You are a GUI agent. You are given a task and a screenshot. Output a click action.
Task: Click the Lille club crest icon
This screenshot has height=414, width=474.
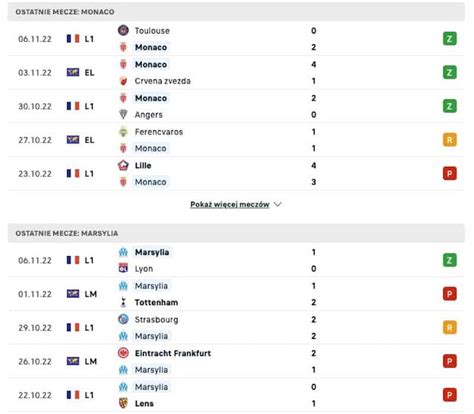123,165
